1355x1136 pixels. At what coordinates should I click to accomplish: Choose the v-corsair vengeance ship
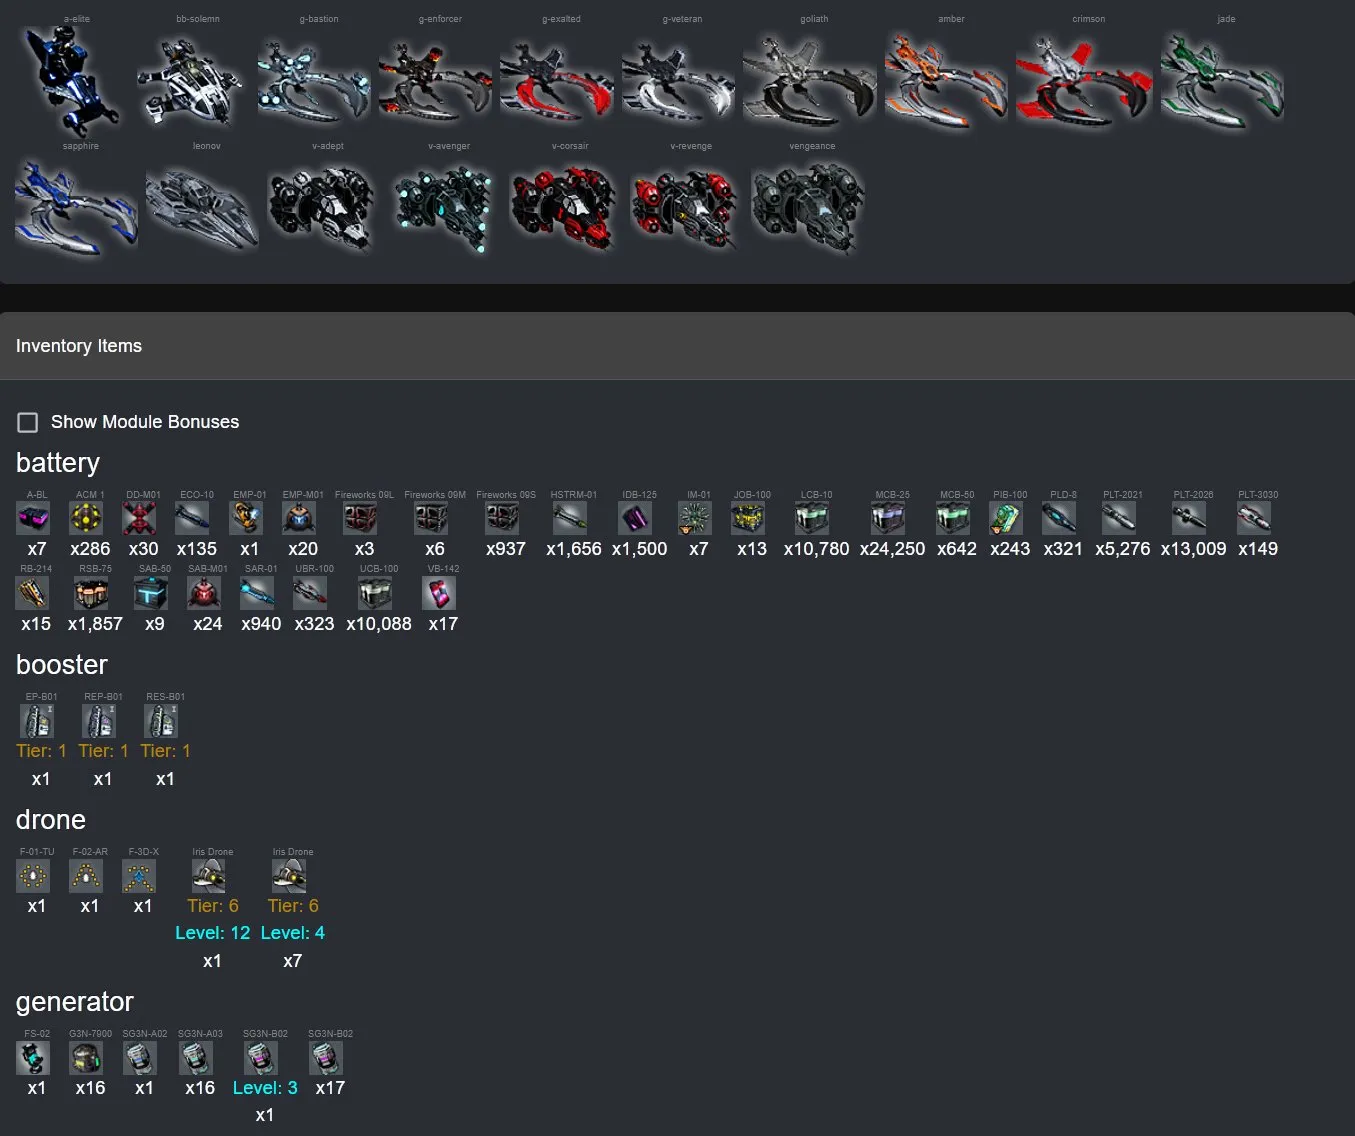click(x=563, y=208)
